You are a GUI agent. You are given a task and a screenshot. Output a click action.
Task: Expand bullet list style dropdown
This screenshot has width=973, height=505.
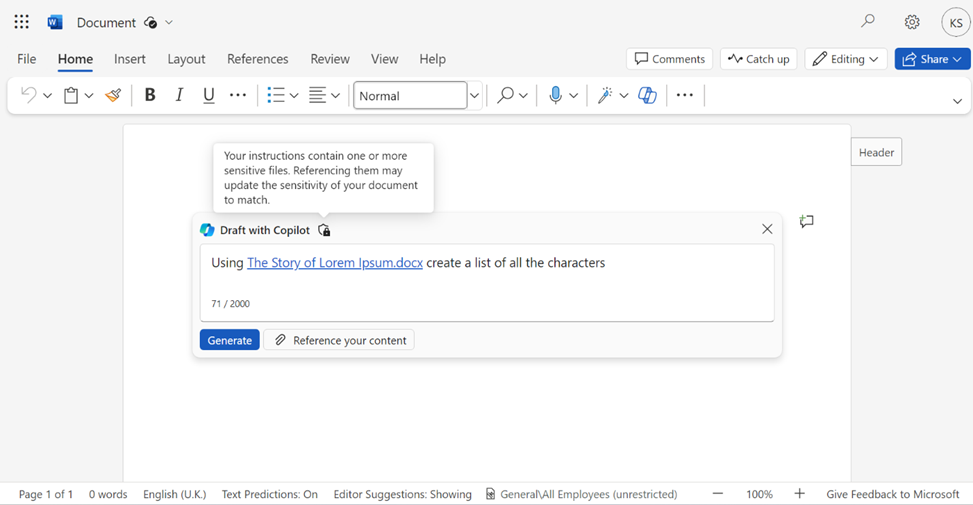click(294, 96)
